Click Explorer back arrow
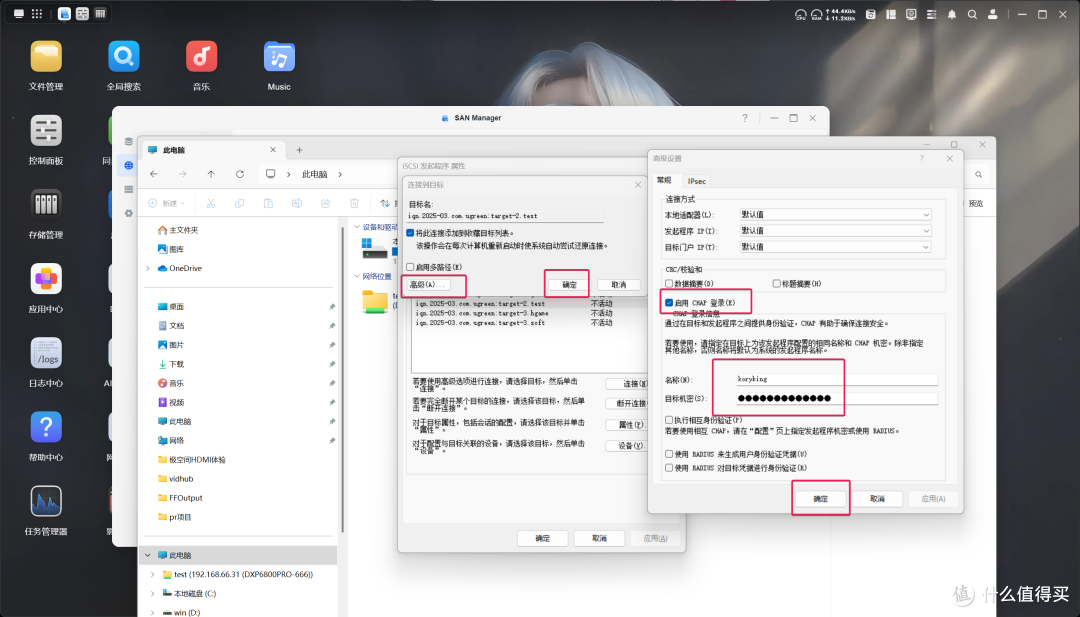This screenshot has width=1080, height=617. point(154,174)
